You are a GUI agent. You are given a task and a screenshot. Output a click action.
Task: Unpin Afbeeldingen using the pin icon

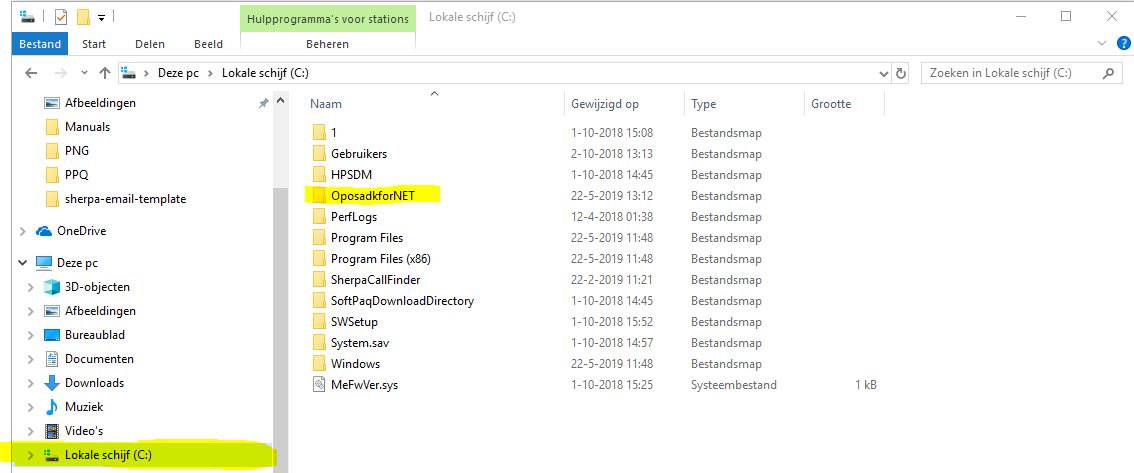pyautogui.click(x=263, y=103)
